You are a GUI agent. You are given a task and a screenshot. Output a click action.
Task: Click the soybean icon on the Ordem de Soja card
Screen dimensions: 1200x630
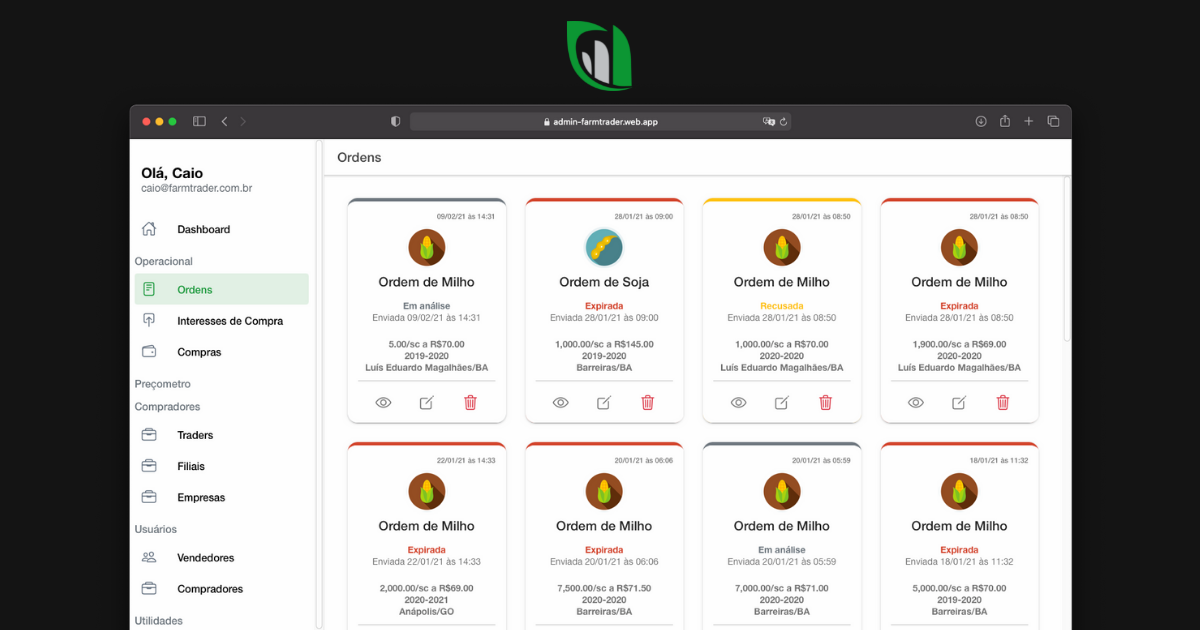click(x=604, y=247)
